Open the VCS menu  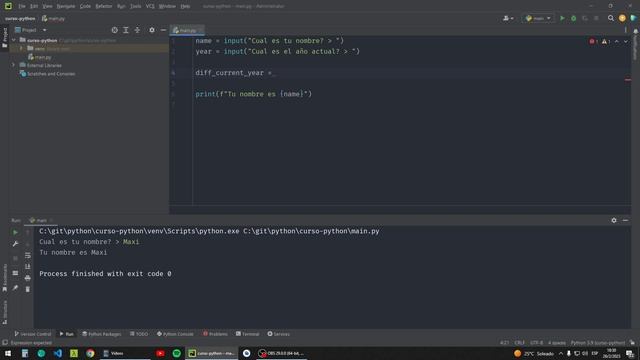click(x=150, y=6)
